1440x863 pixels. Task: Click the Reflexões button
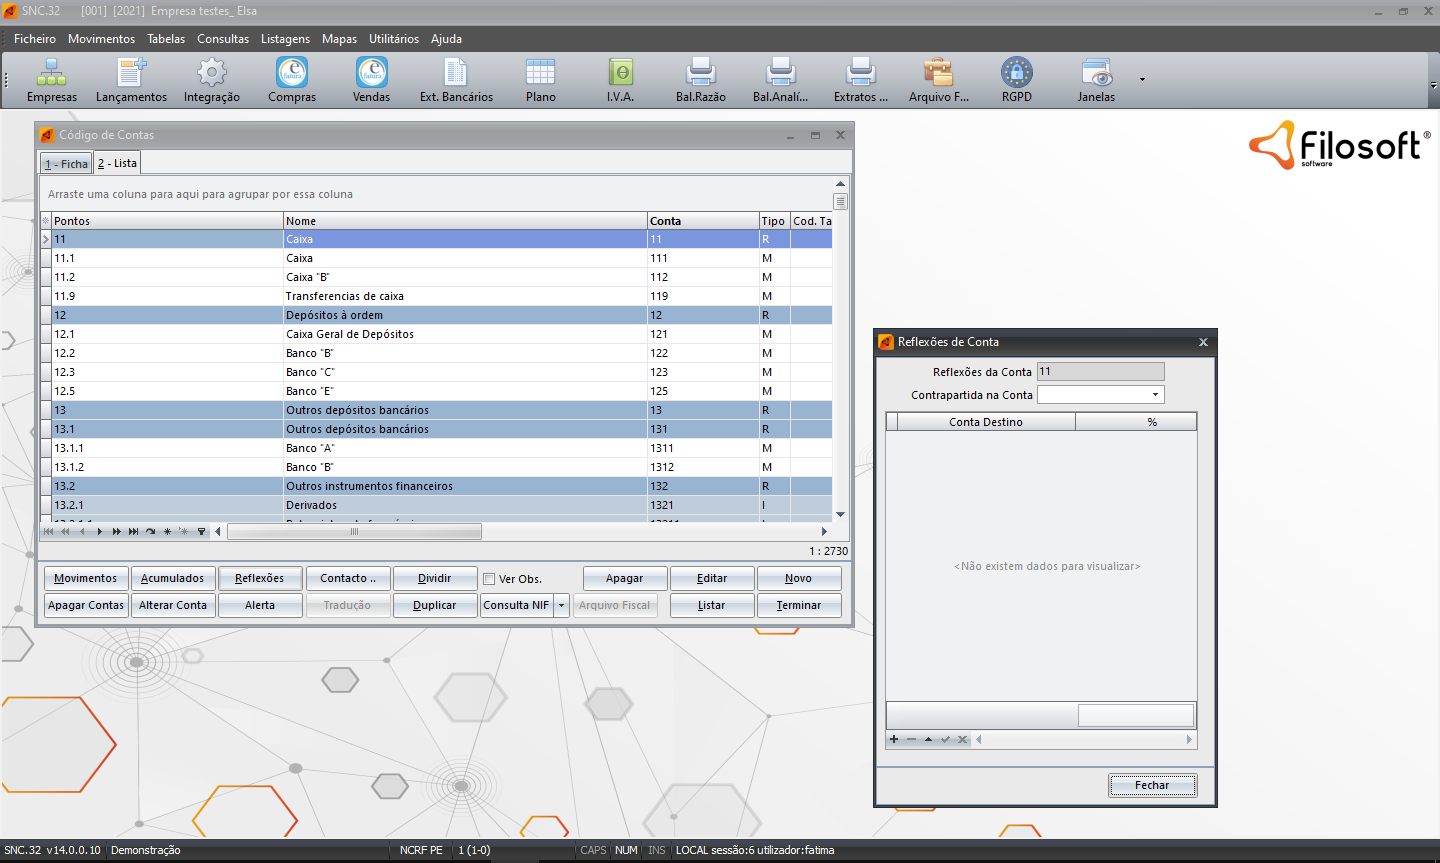click(259, 579)
